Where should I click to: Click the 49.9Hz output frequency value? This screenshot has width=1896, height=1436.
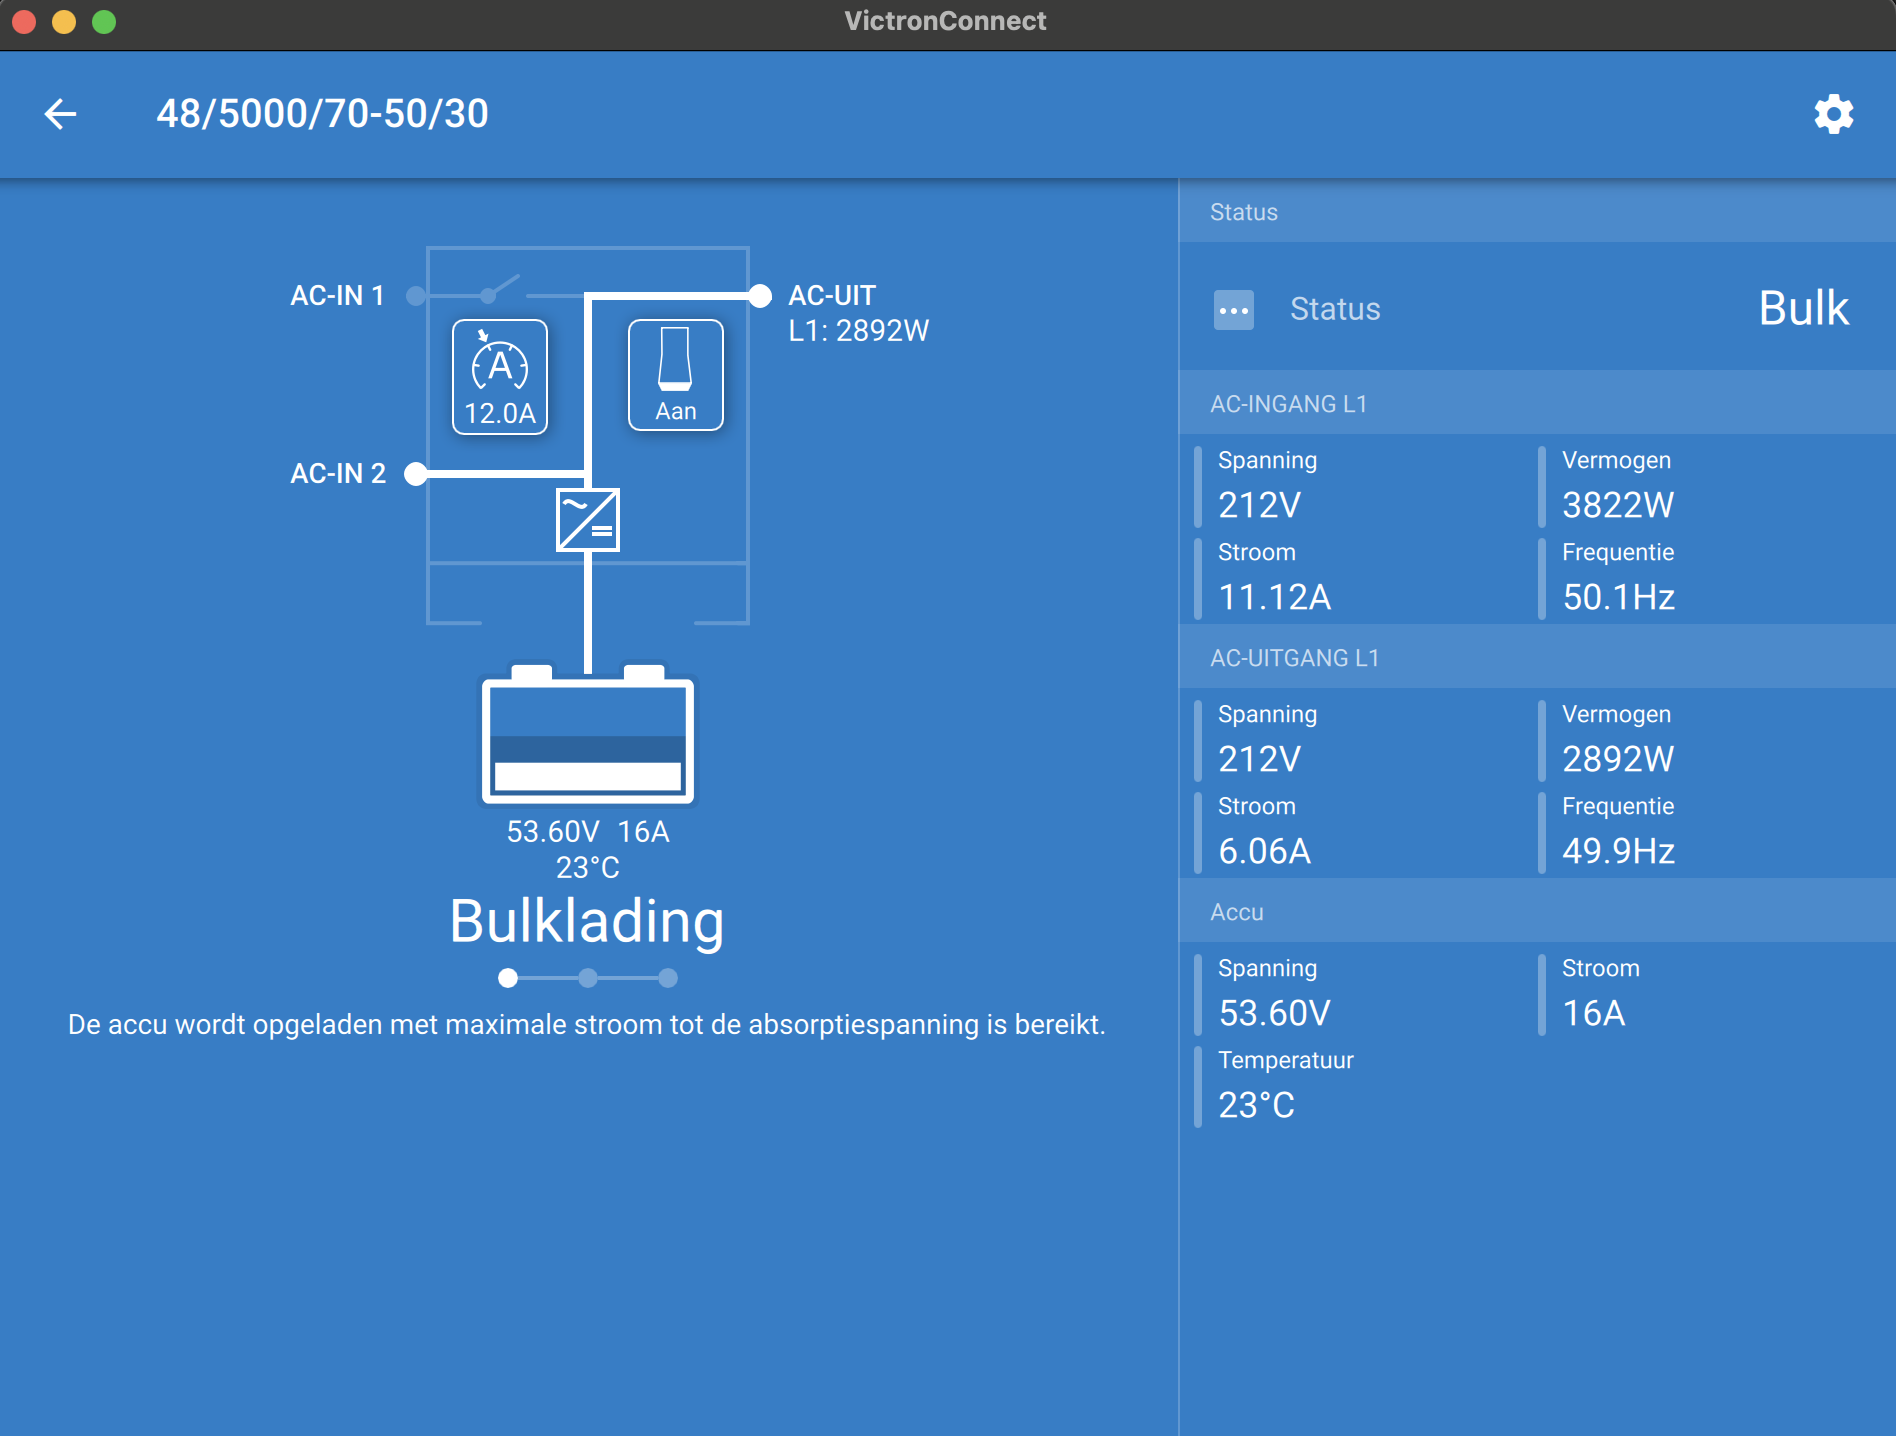[x=1619, y=851]
